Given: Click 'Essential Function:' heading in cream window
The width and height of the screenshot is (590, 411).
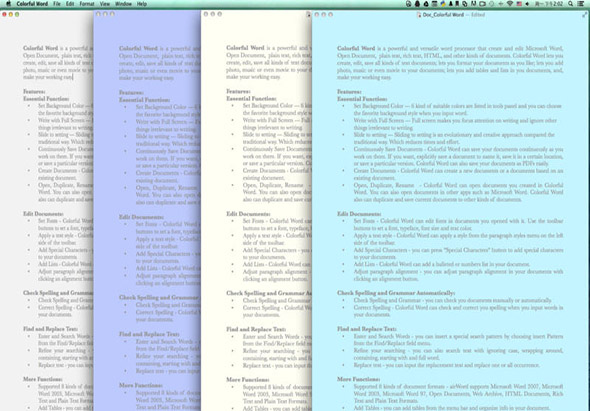Looking at the screenshot, I should (251, 99).
